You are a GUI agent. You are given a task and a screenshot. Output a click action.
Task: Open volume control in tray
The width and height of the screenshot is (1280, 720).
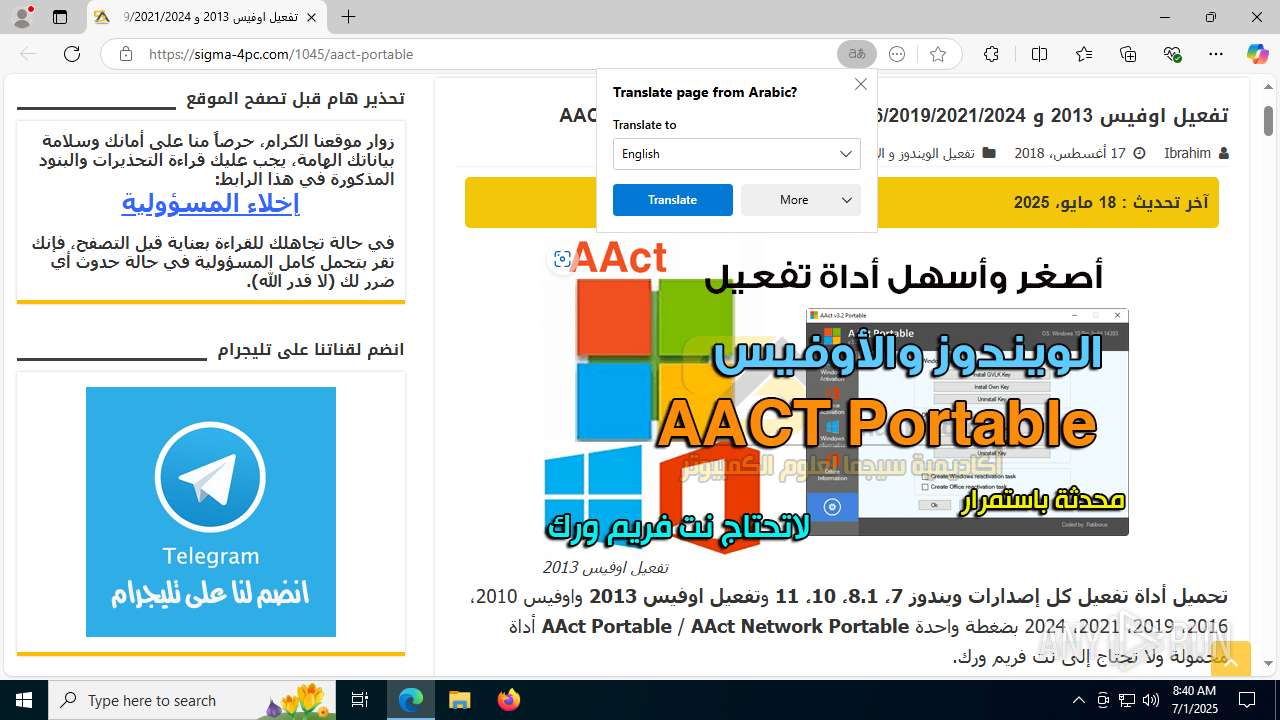point(1151,700)
